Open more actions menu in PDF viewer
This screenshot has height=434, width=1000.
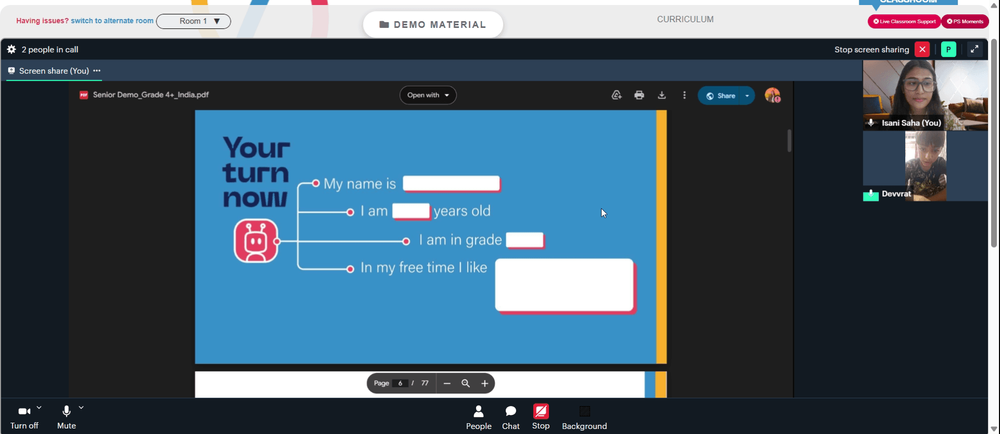684,95
